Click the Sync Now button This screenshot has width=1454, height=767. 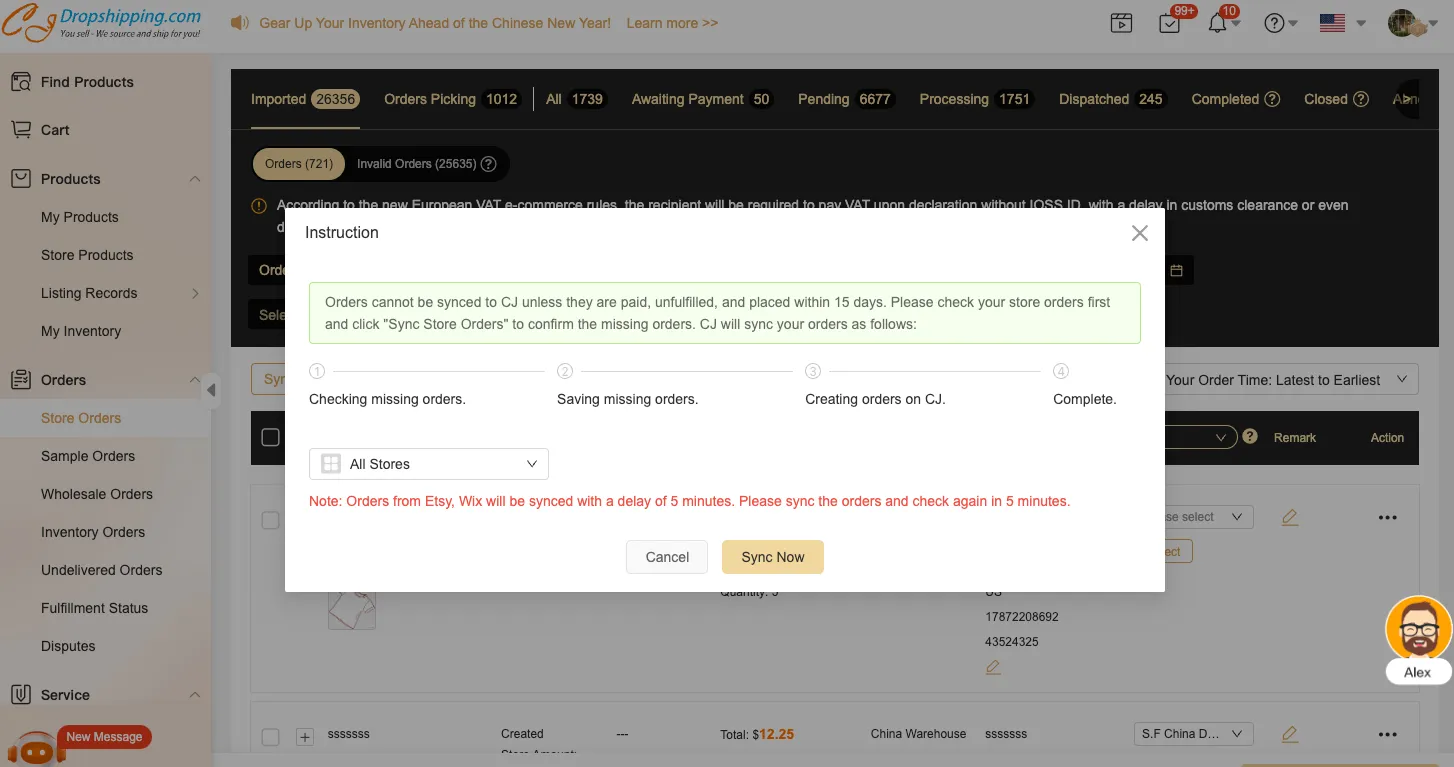click(x=772, y=557)
